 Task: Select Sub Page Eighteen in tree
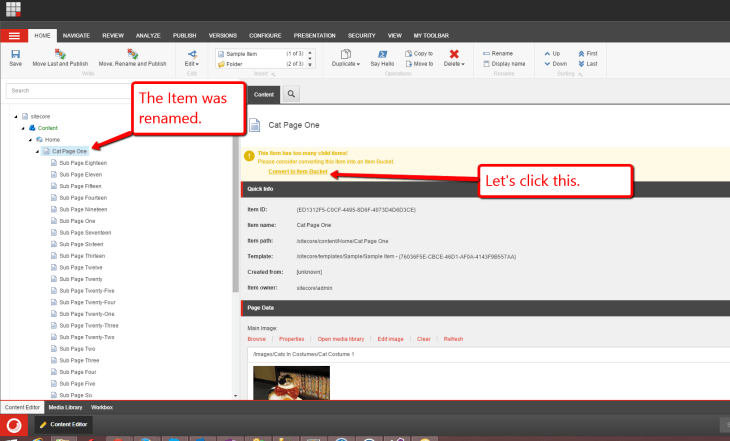79,163
